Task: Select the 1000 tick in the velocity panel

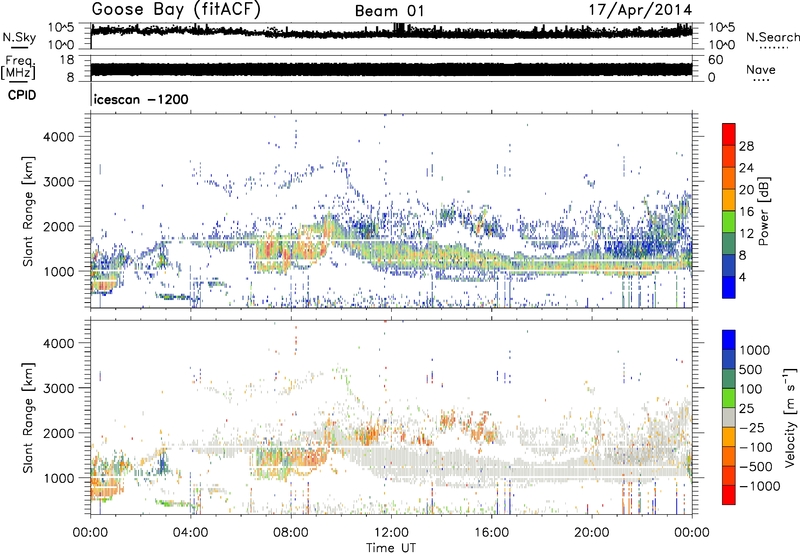Action: coord(58,478)
